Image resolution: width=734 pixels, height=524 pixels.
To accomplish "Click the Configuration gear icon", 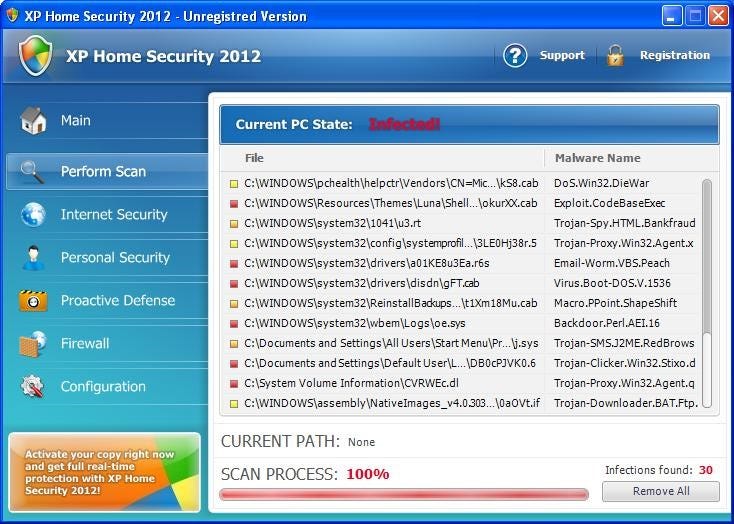I will (x=32, y=386).
